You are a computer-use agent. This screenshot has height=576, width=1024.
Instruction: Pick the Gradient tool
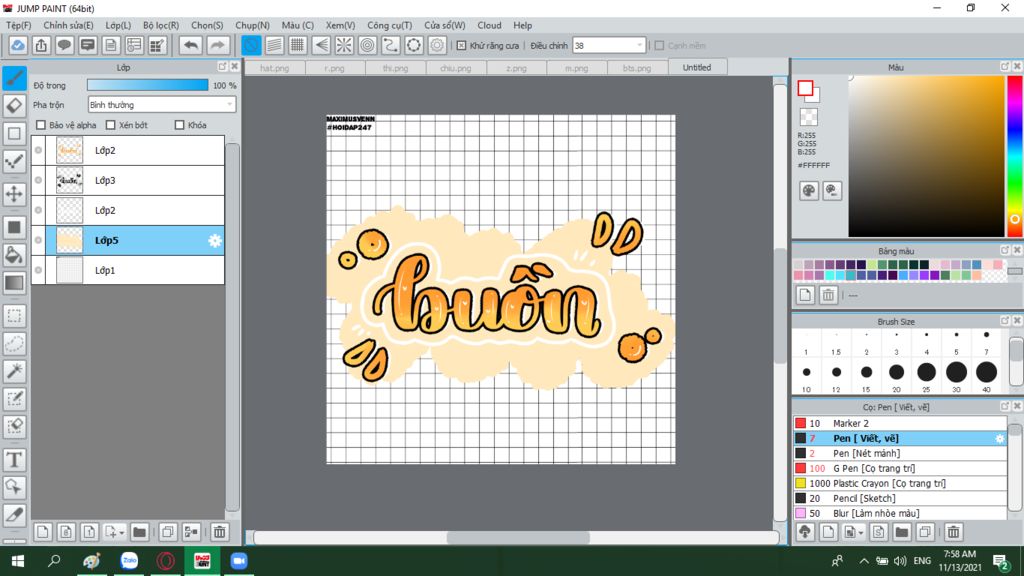tap(14, 283)
